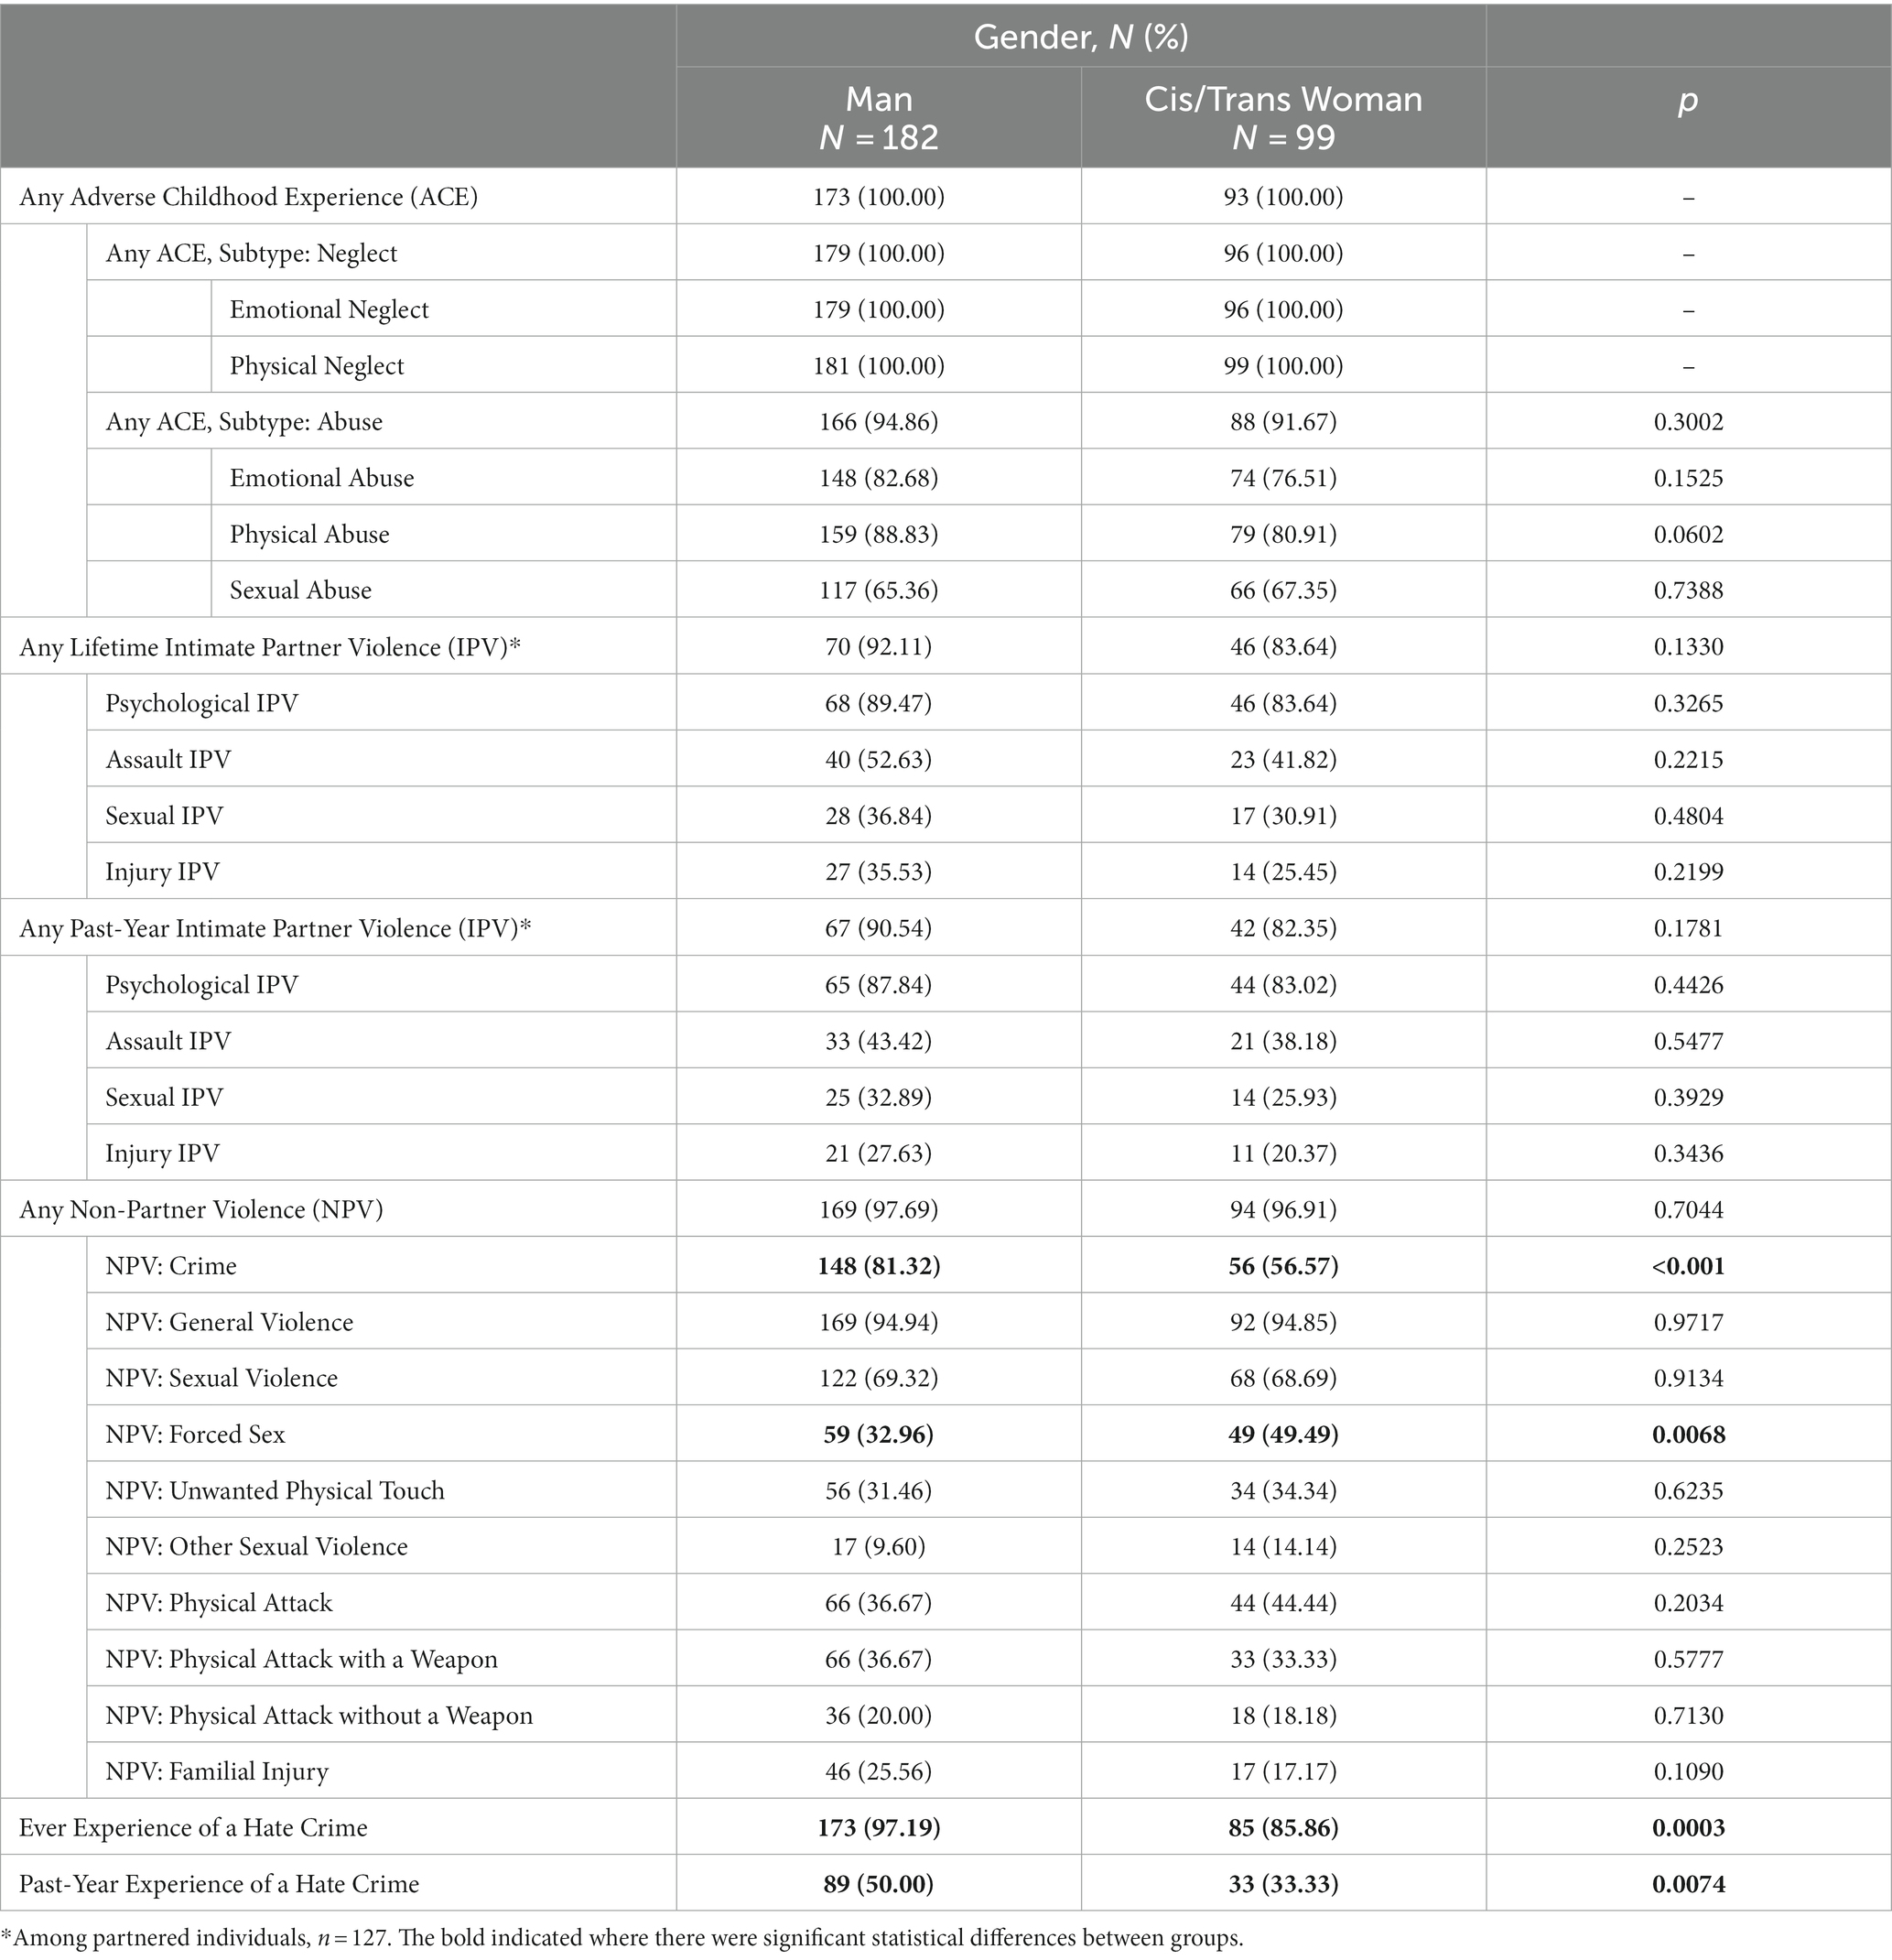1892x1960 pixels.
Task: Click the 'Sexual Abuse' row label
Action: click(300, 590)
